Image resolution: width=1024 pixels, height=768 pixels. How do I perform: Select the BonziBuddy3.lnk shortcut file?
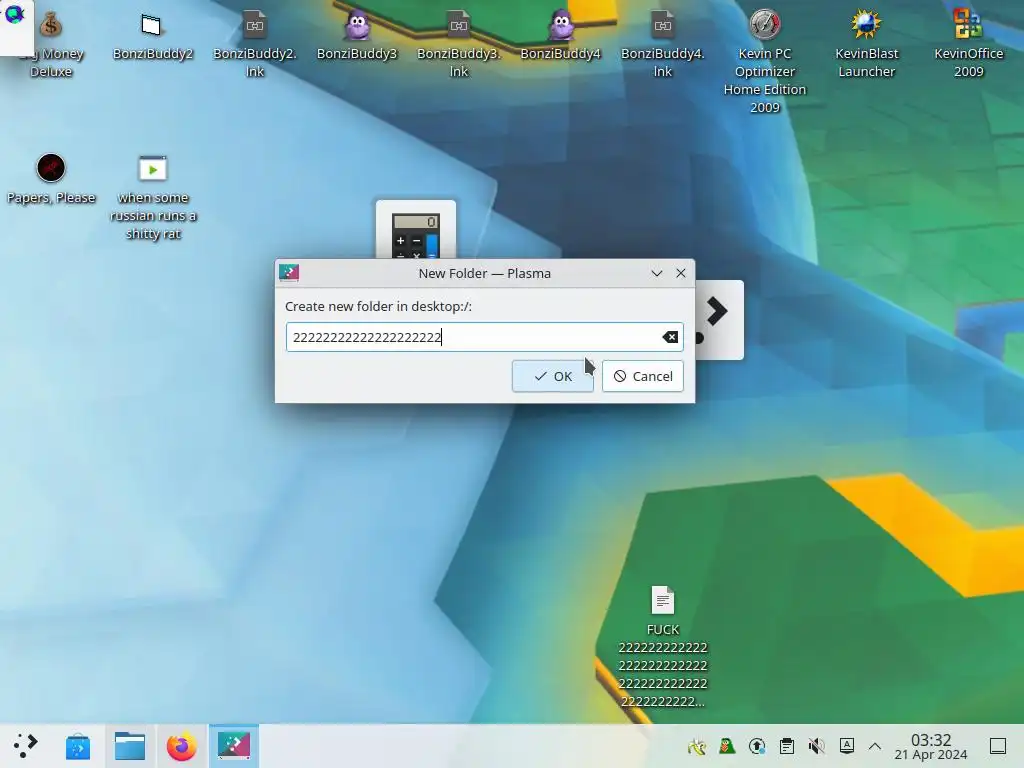click(x=458, y=44)
